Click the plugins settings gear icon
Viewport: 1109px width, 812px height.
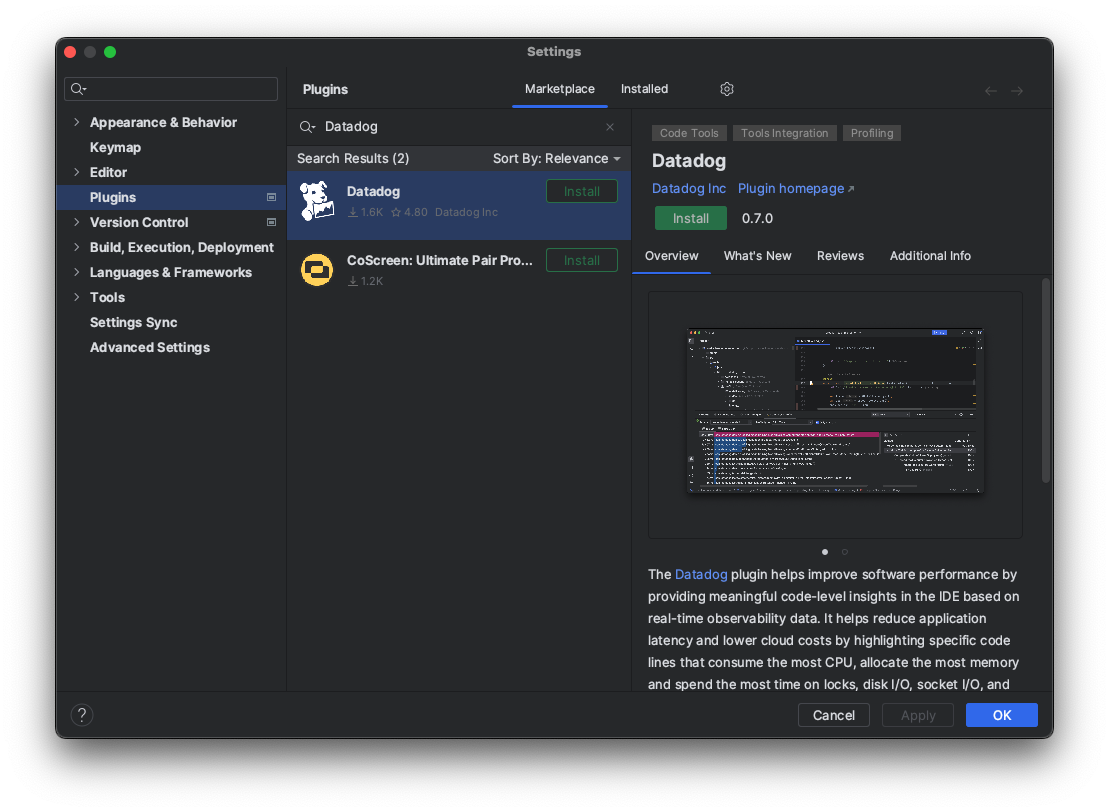[x=727, y=89]
